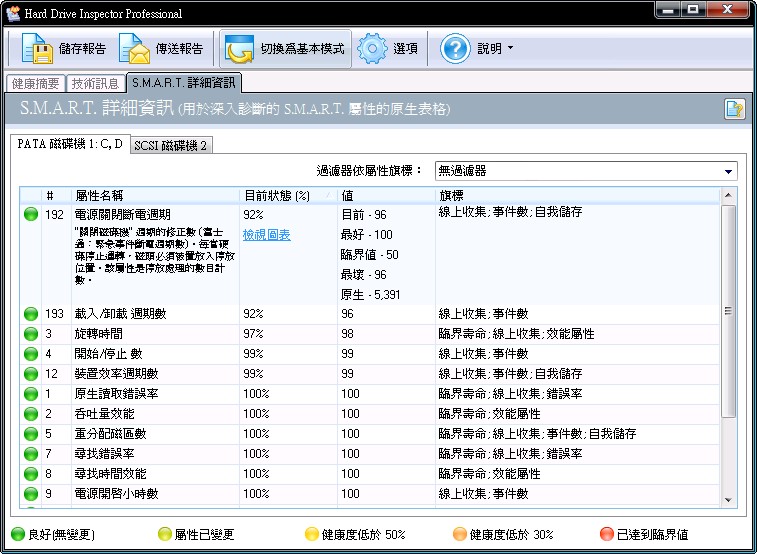Click the 儲存報告 save report icon
This screenshot has width=757, height=554.
[x=37, y=48]
